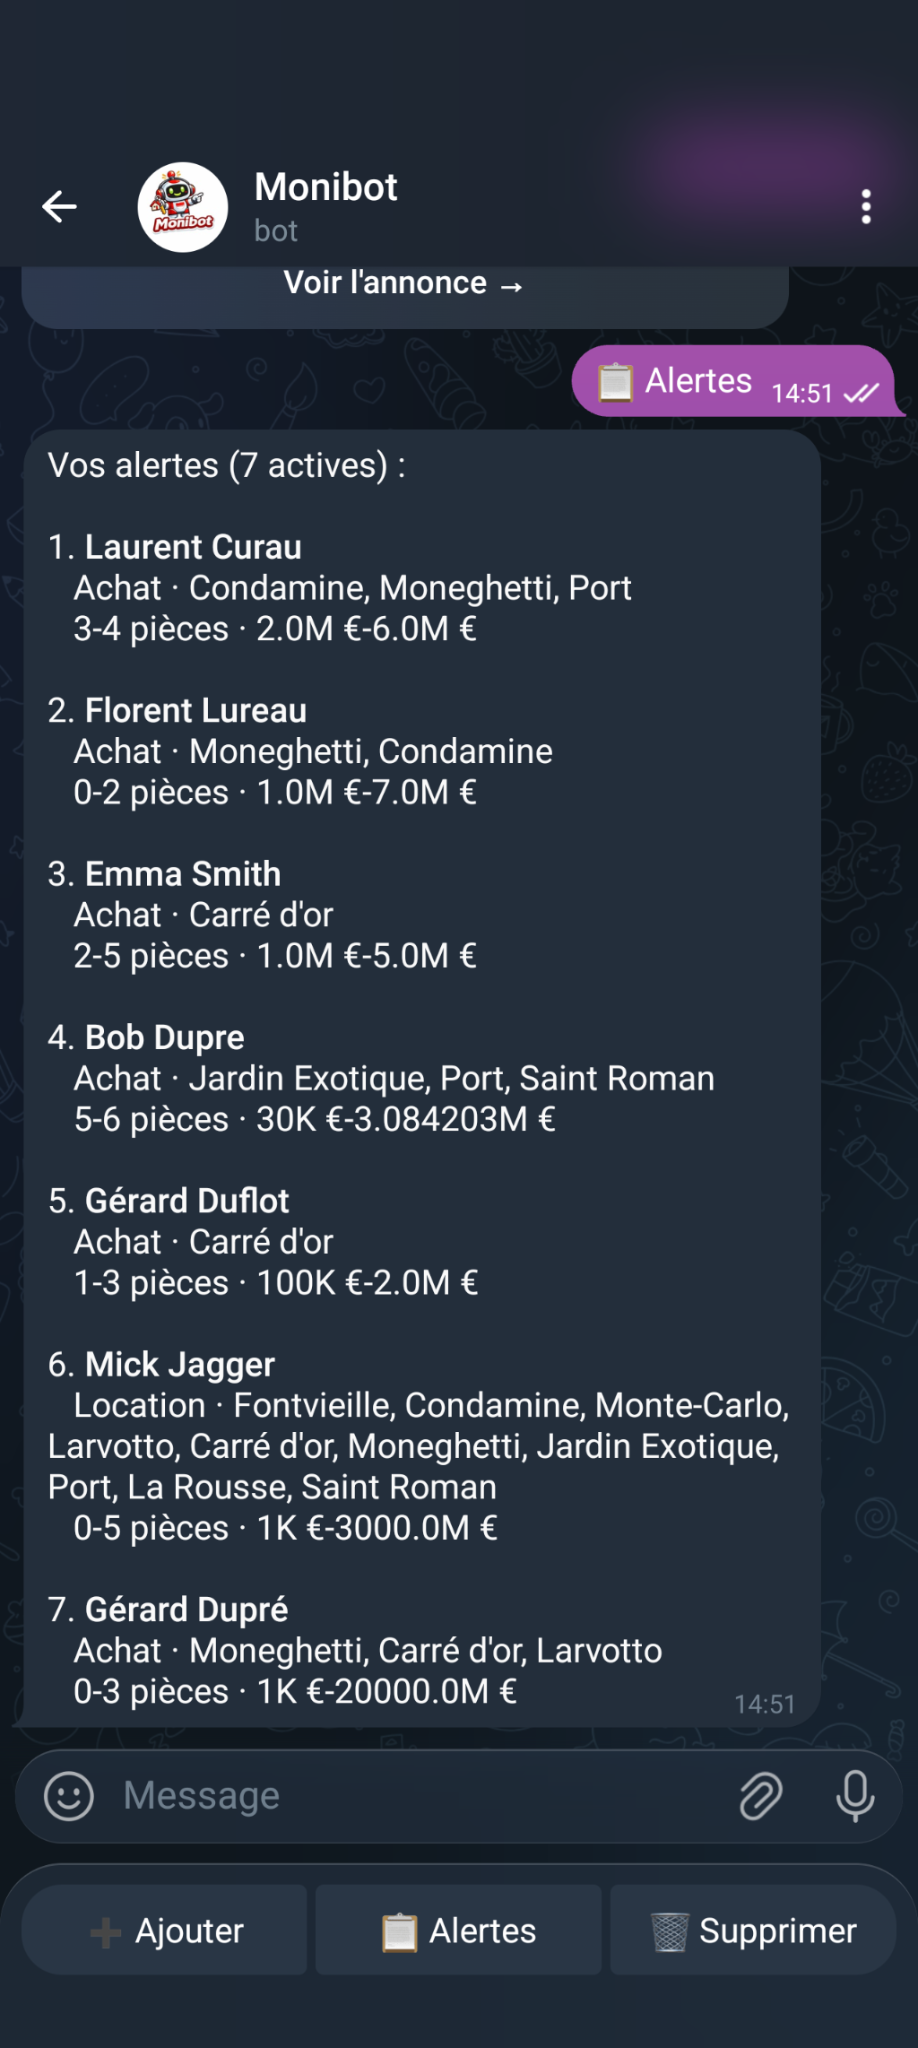Tap the double-check read receipt icon
This screenshot has height=2048, width=918.
tap(861, 393)
